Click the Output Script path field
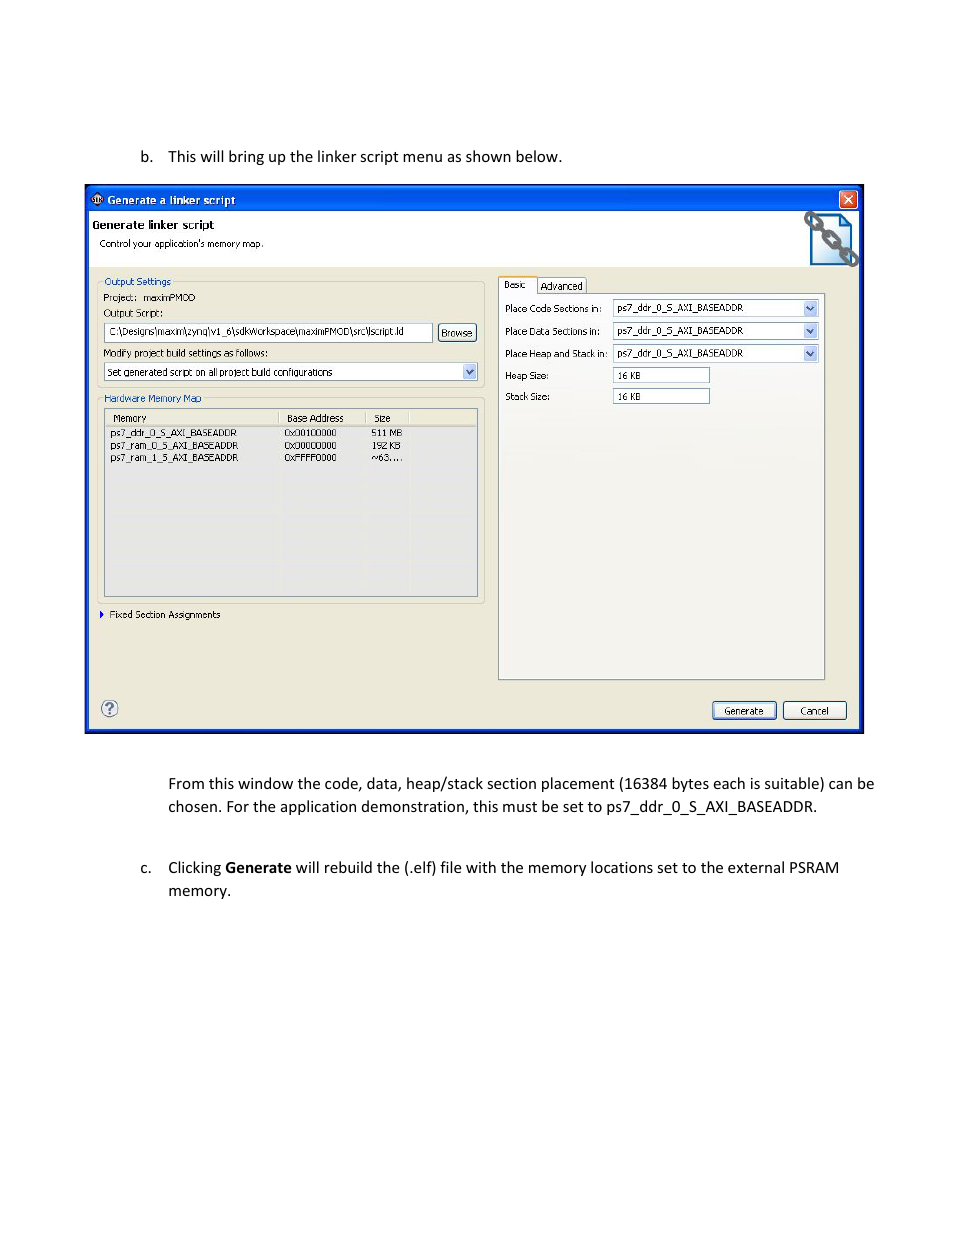The height and width of the screenshot is (1235, 954). click(269, 332)
